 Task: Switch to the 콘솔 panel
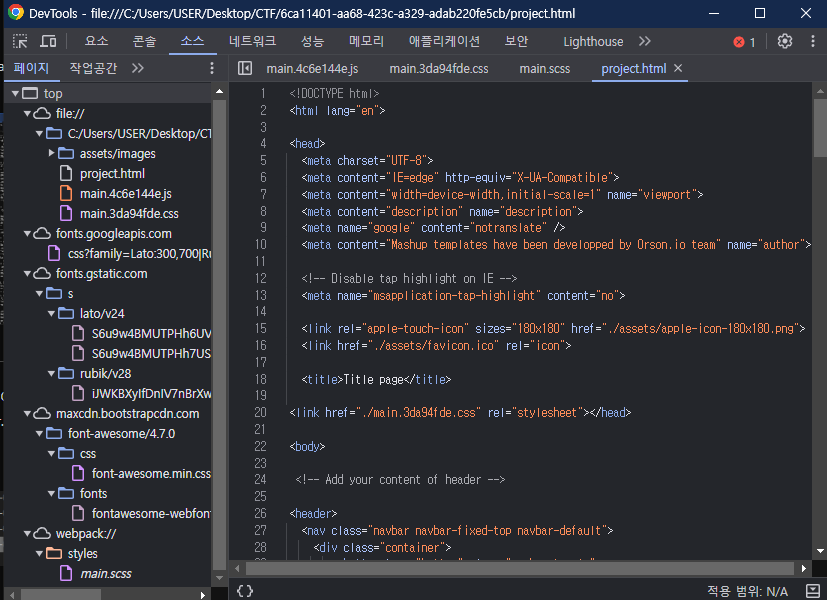click(x=144, y=41)
